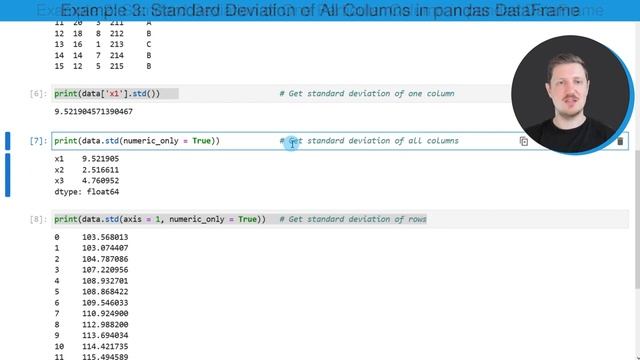Click the output value 9.521904571390467

coord(93,111)
